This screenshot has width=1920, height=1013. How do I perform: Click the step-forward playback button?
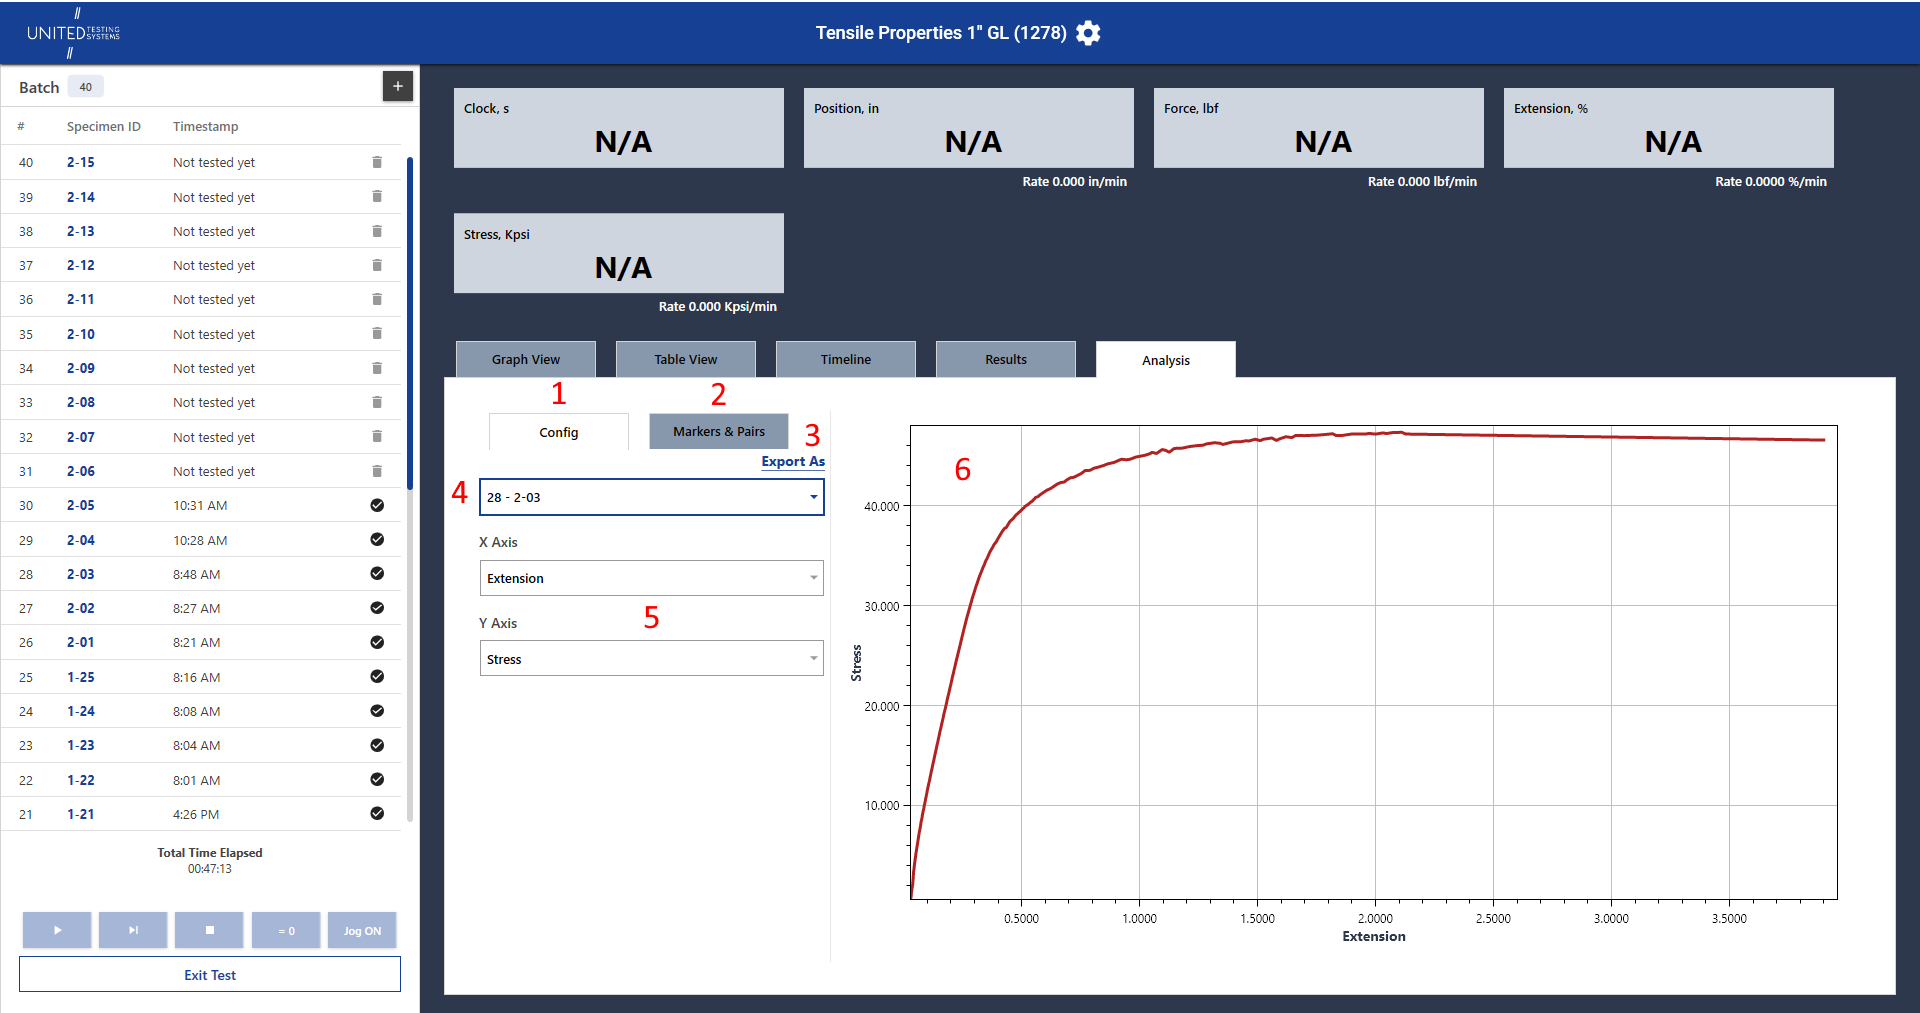(133, 930)
